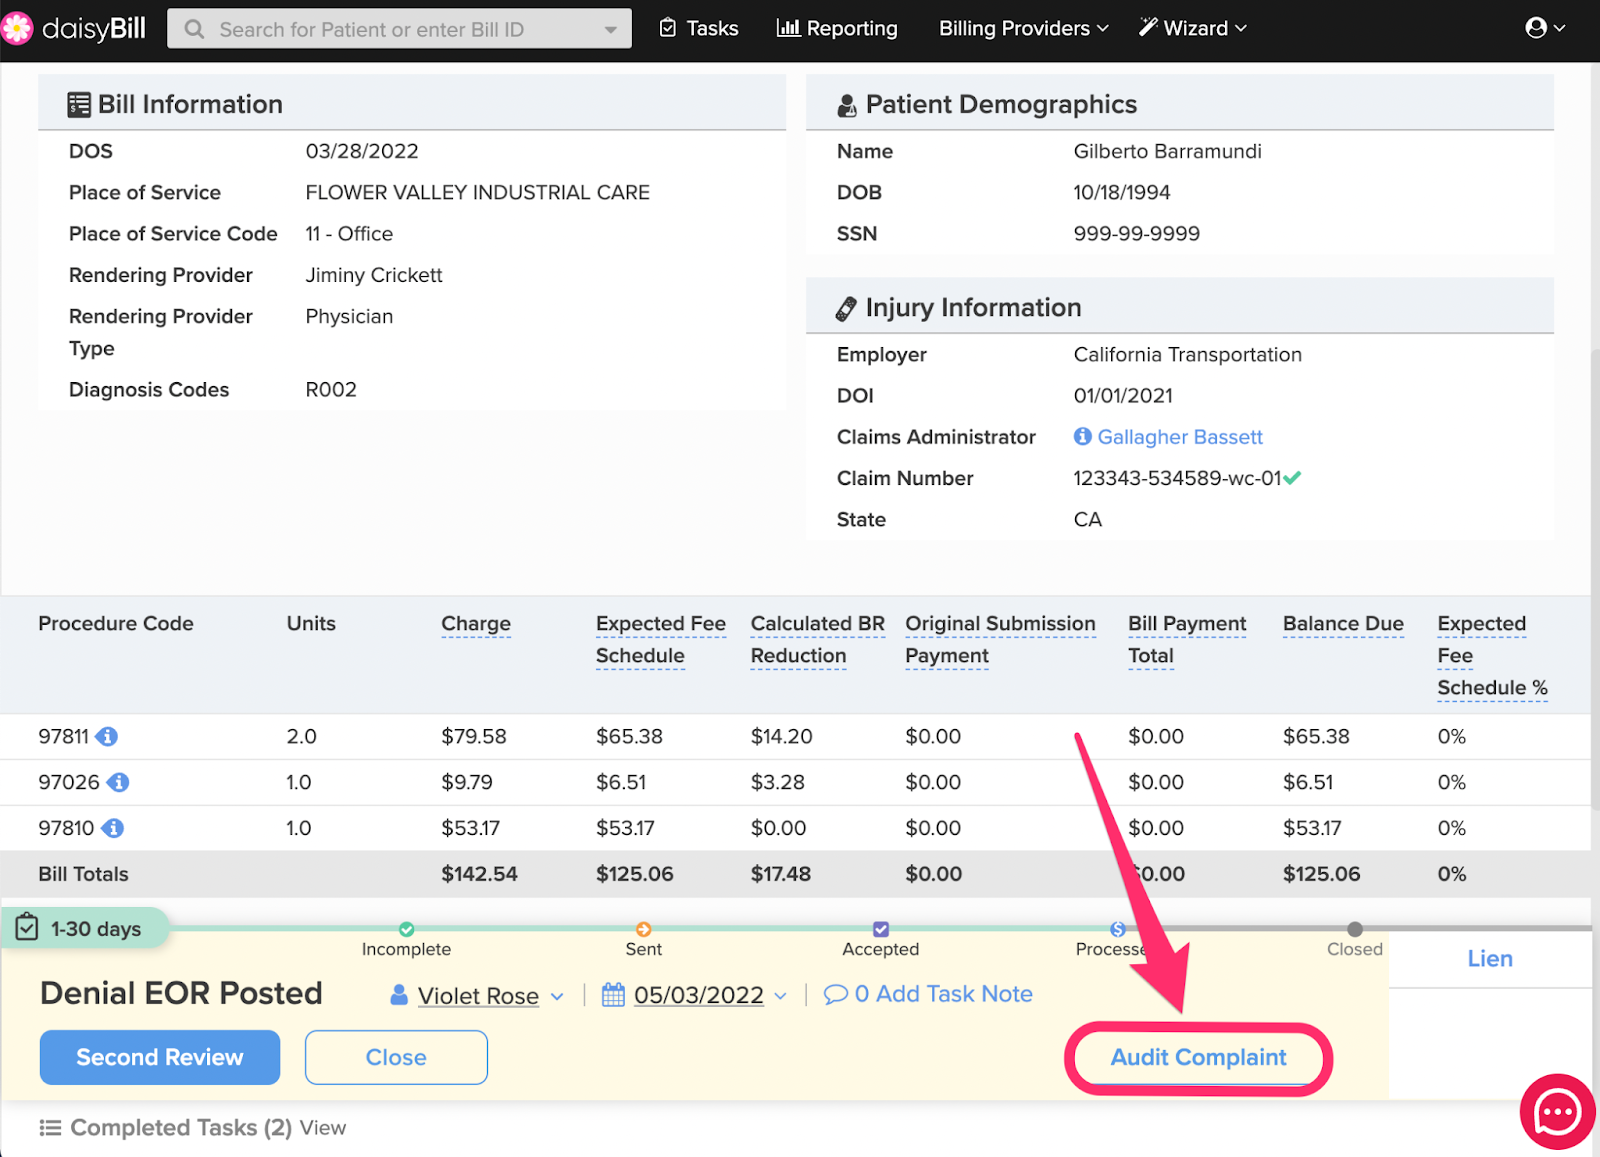
Task: Click the patient or Bill ID search field
Action: 399,29
